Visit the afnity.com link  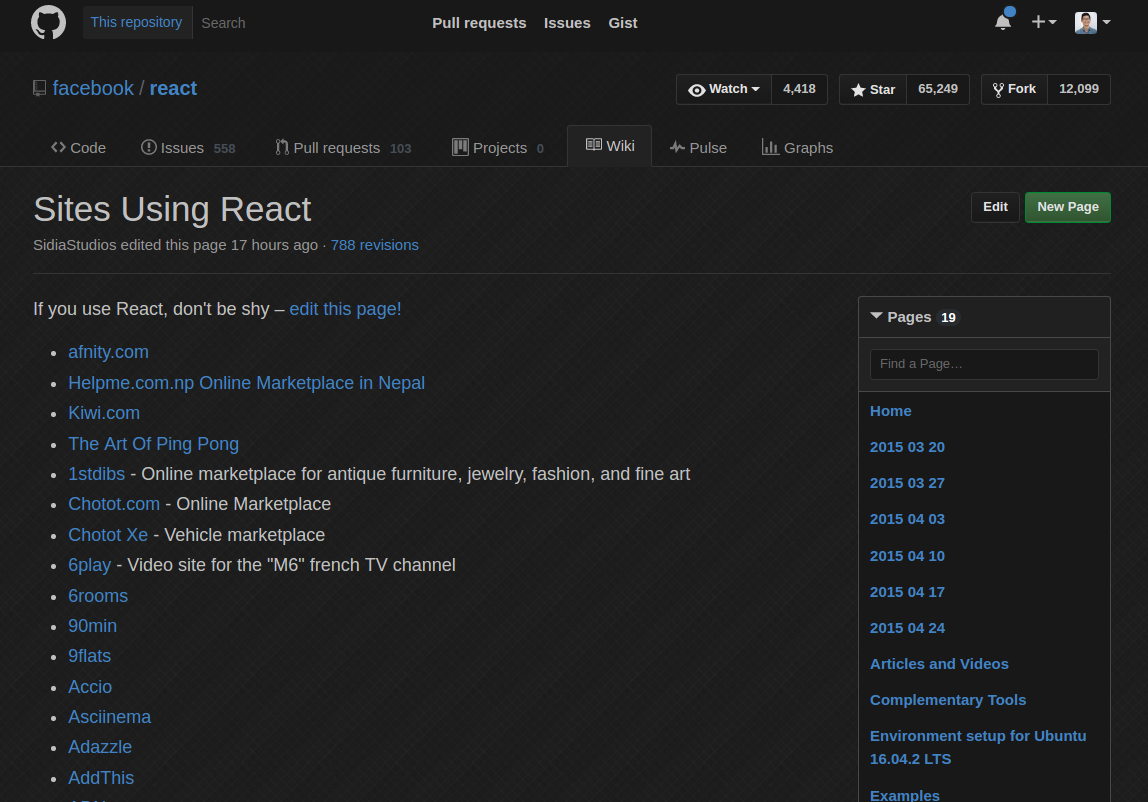(x=108, y=352)
